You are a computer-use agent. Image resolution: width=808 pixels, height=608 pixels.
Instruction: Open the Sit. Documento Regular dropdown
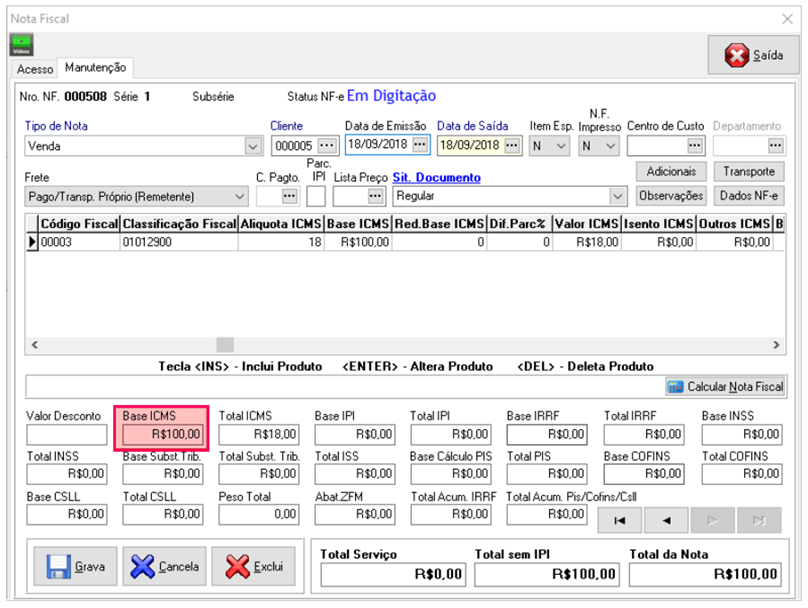617,196
